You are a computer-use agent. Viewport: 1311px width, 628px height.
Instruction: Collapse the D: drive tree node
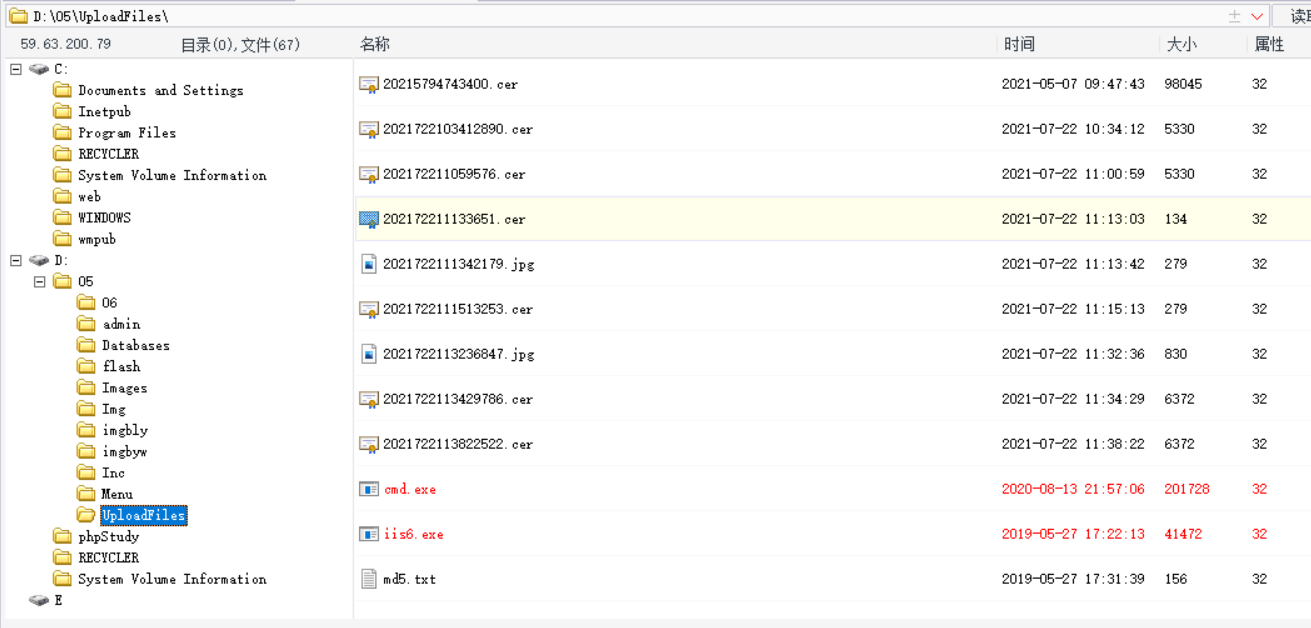(x=15, y=260)
